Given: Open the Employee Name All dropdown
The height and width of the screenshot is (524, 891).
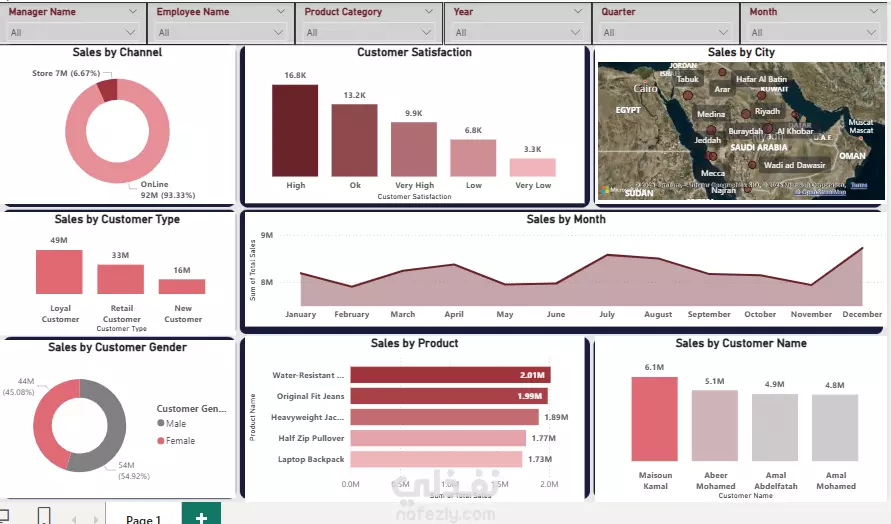Looking at the screenshot, I should coord(221,33).
